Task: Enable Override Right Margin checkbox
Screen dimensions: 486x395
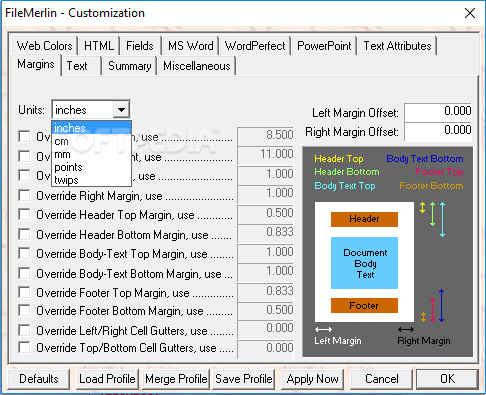Action: tap(24, 195)
